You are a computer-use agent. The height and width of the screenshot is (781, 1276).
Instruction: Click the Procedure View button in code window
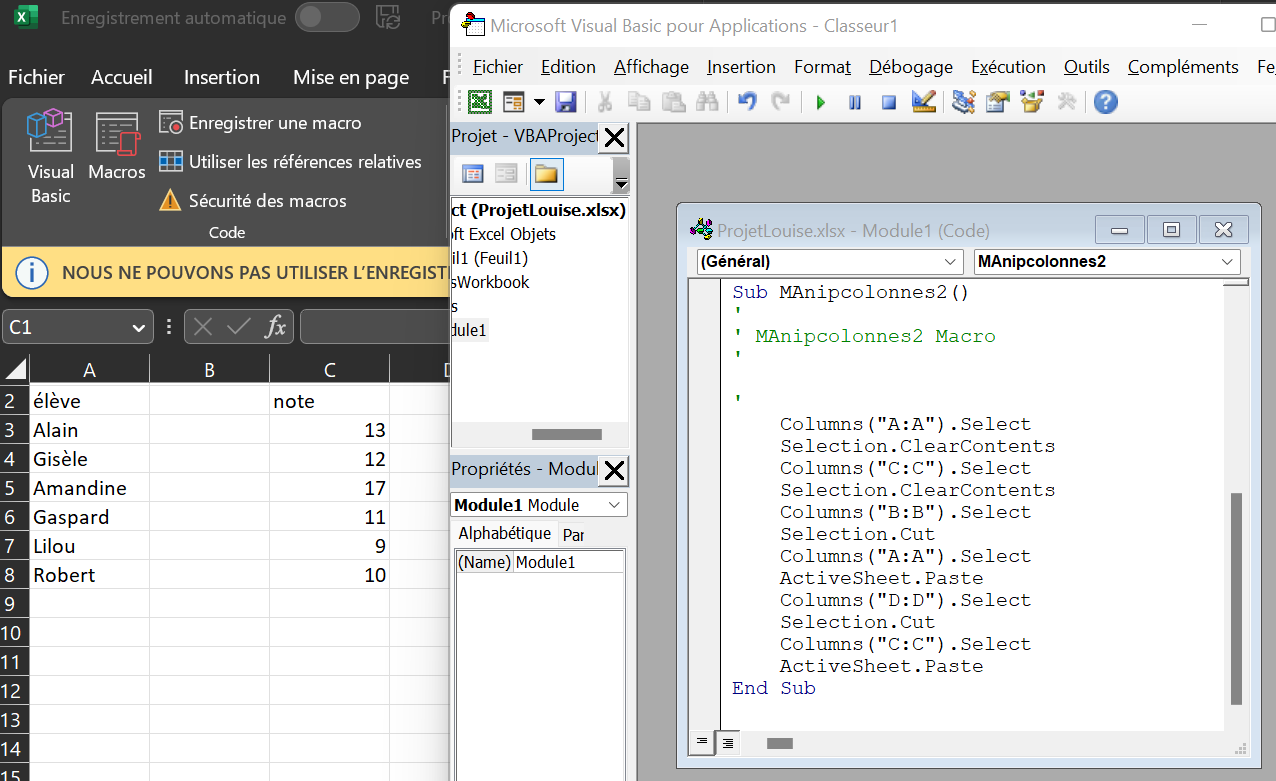point(702,742)
